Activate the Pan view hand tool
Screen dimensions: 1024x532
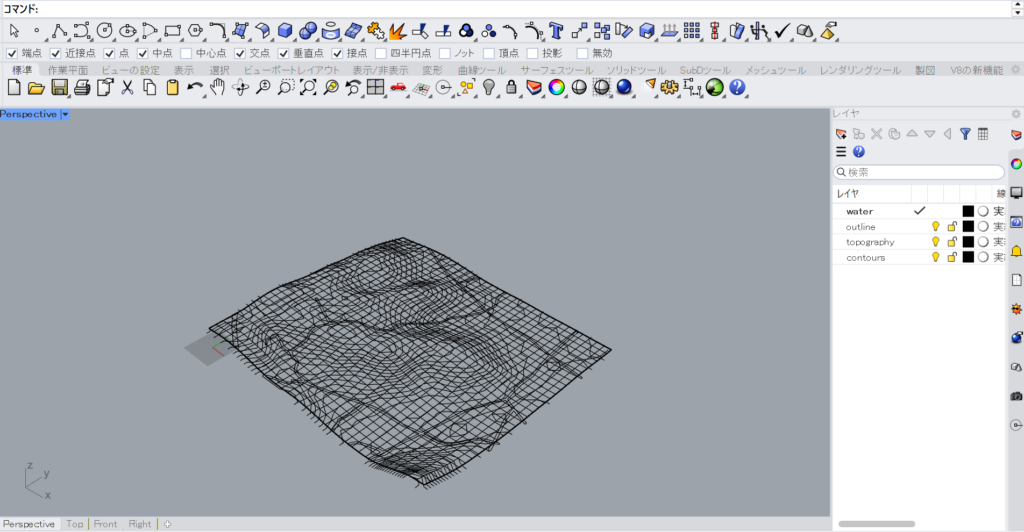tap(217, 88)
